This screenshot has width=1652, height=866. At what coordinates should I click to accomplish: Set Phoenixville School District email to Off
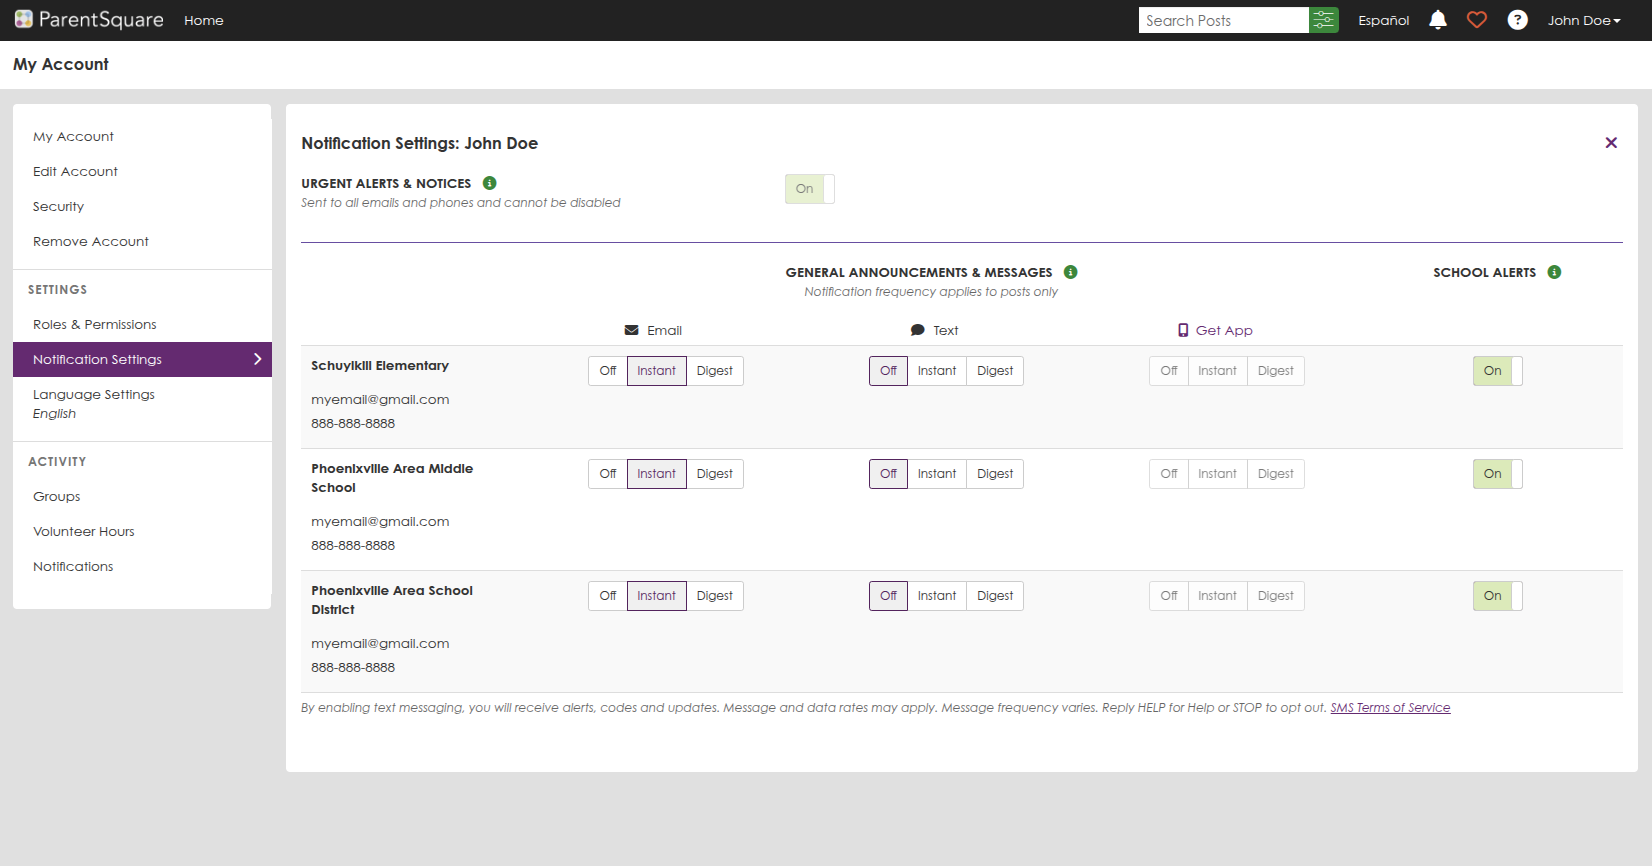(x=608, y=596)
